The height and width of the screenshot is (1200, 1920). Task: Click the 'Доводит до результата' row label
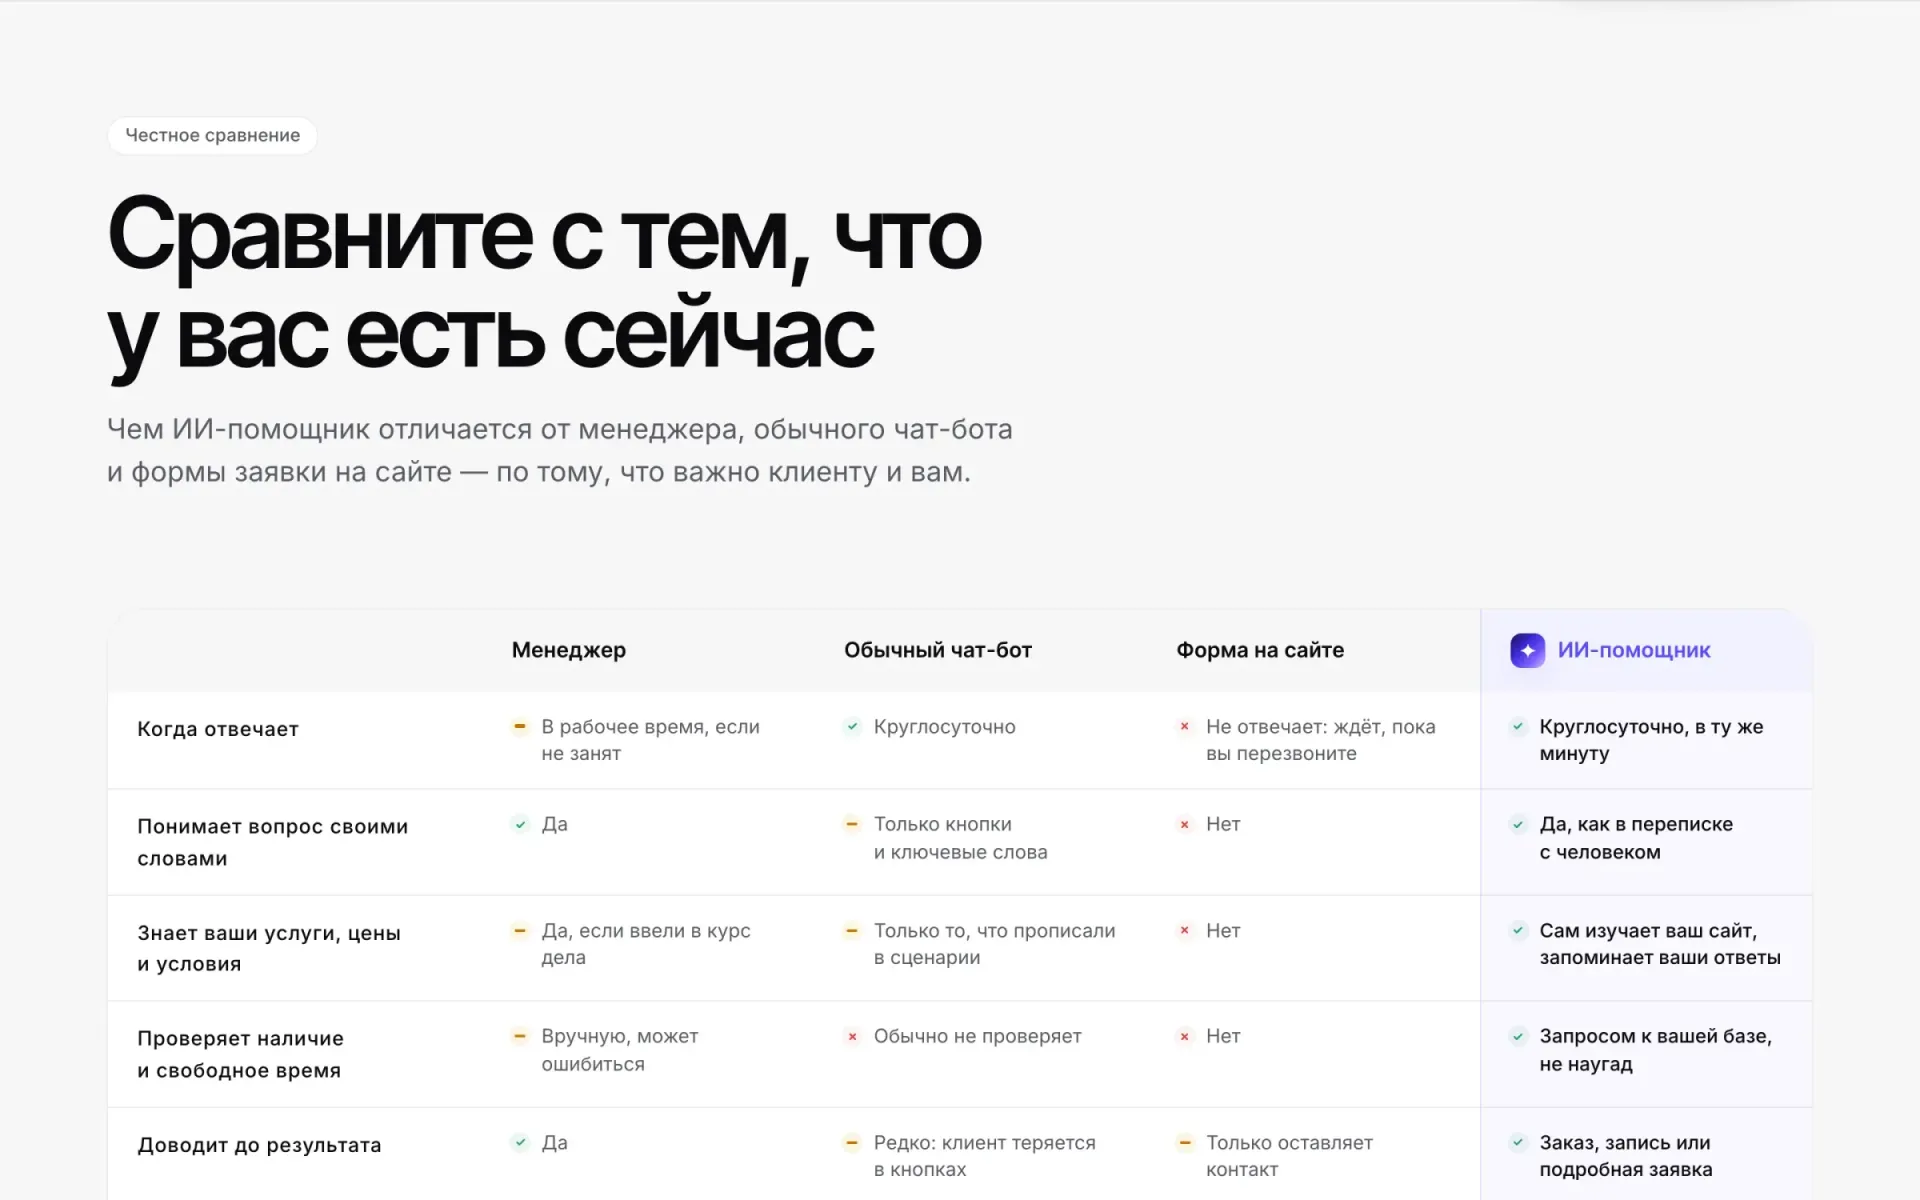point(259,1145)
